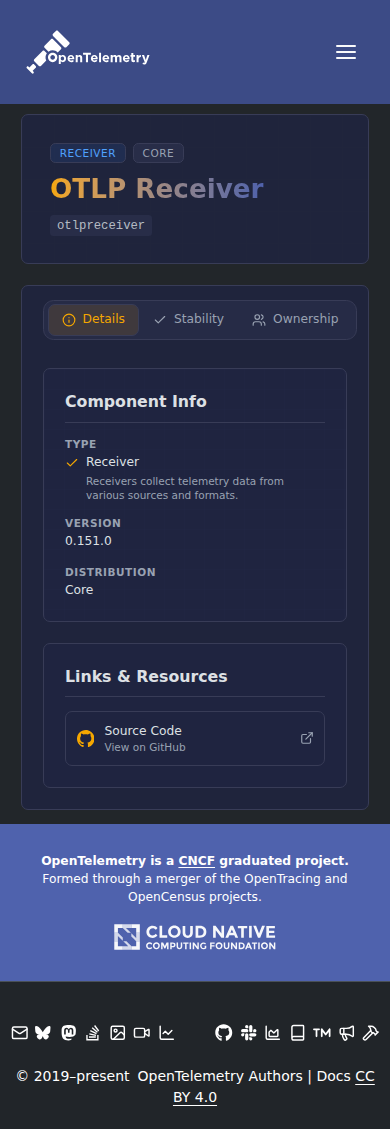This screenshot has width=390, height=1129.
Task: Click the video camera icon in footer
Action: tap(142, 1033)
